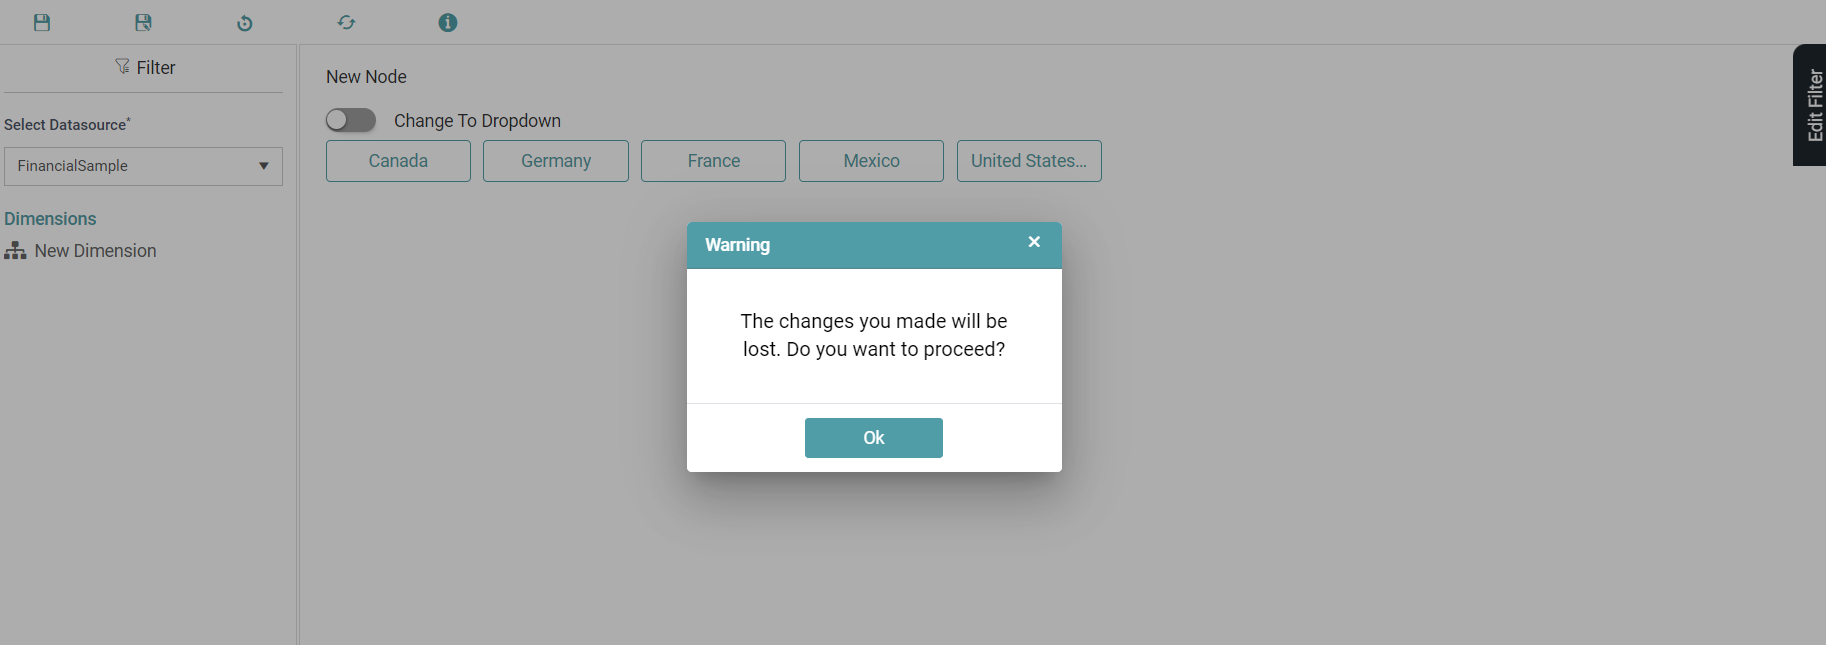Select the Canada filter button
This screenshot has width=1826, height=645.
pos(398,161)
